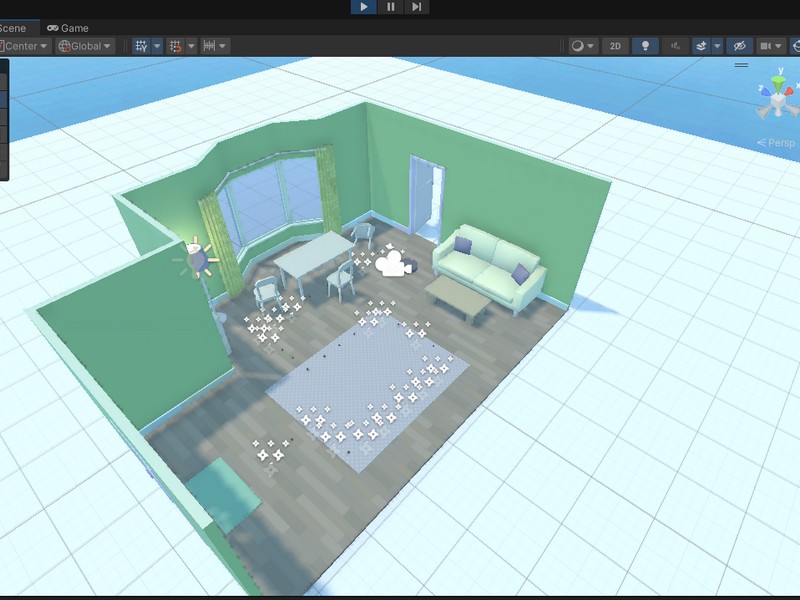The width and height of the screenshot is (800, 600).
Task: Toggle hidden objects scene visibility icon
Action: tap(739, 46)
